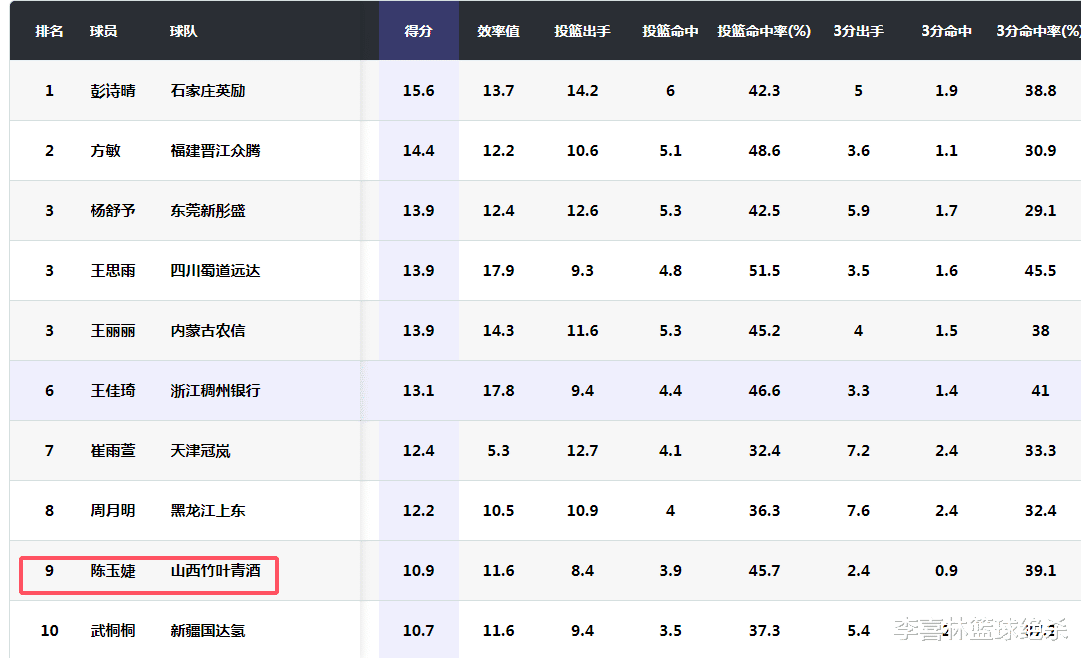Select player name 王丽丽
The width and height of the screenshot is (1081, 658).
113,331
